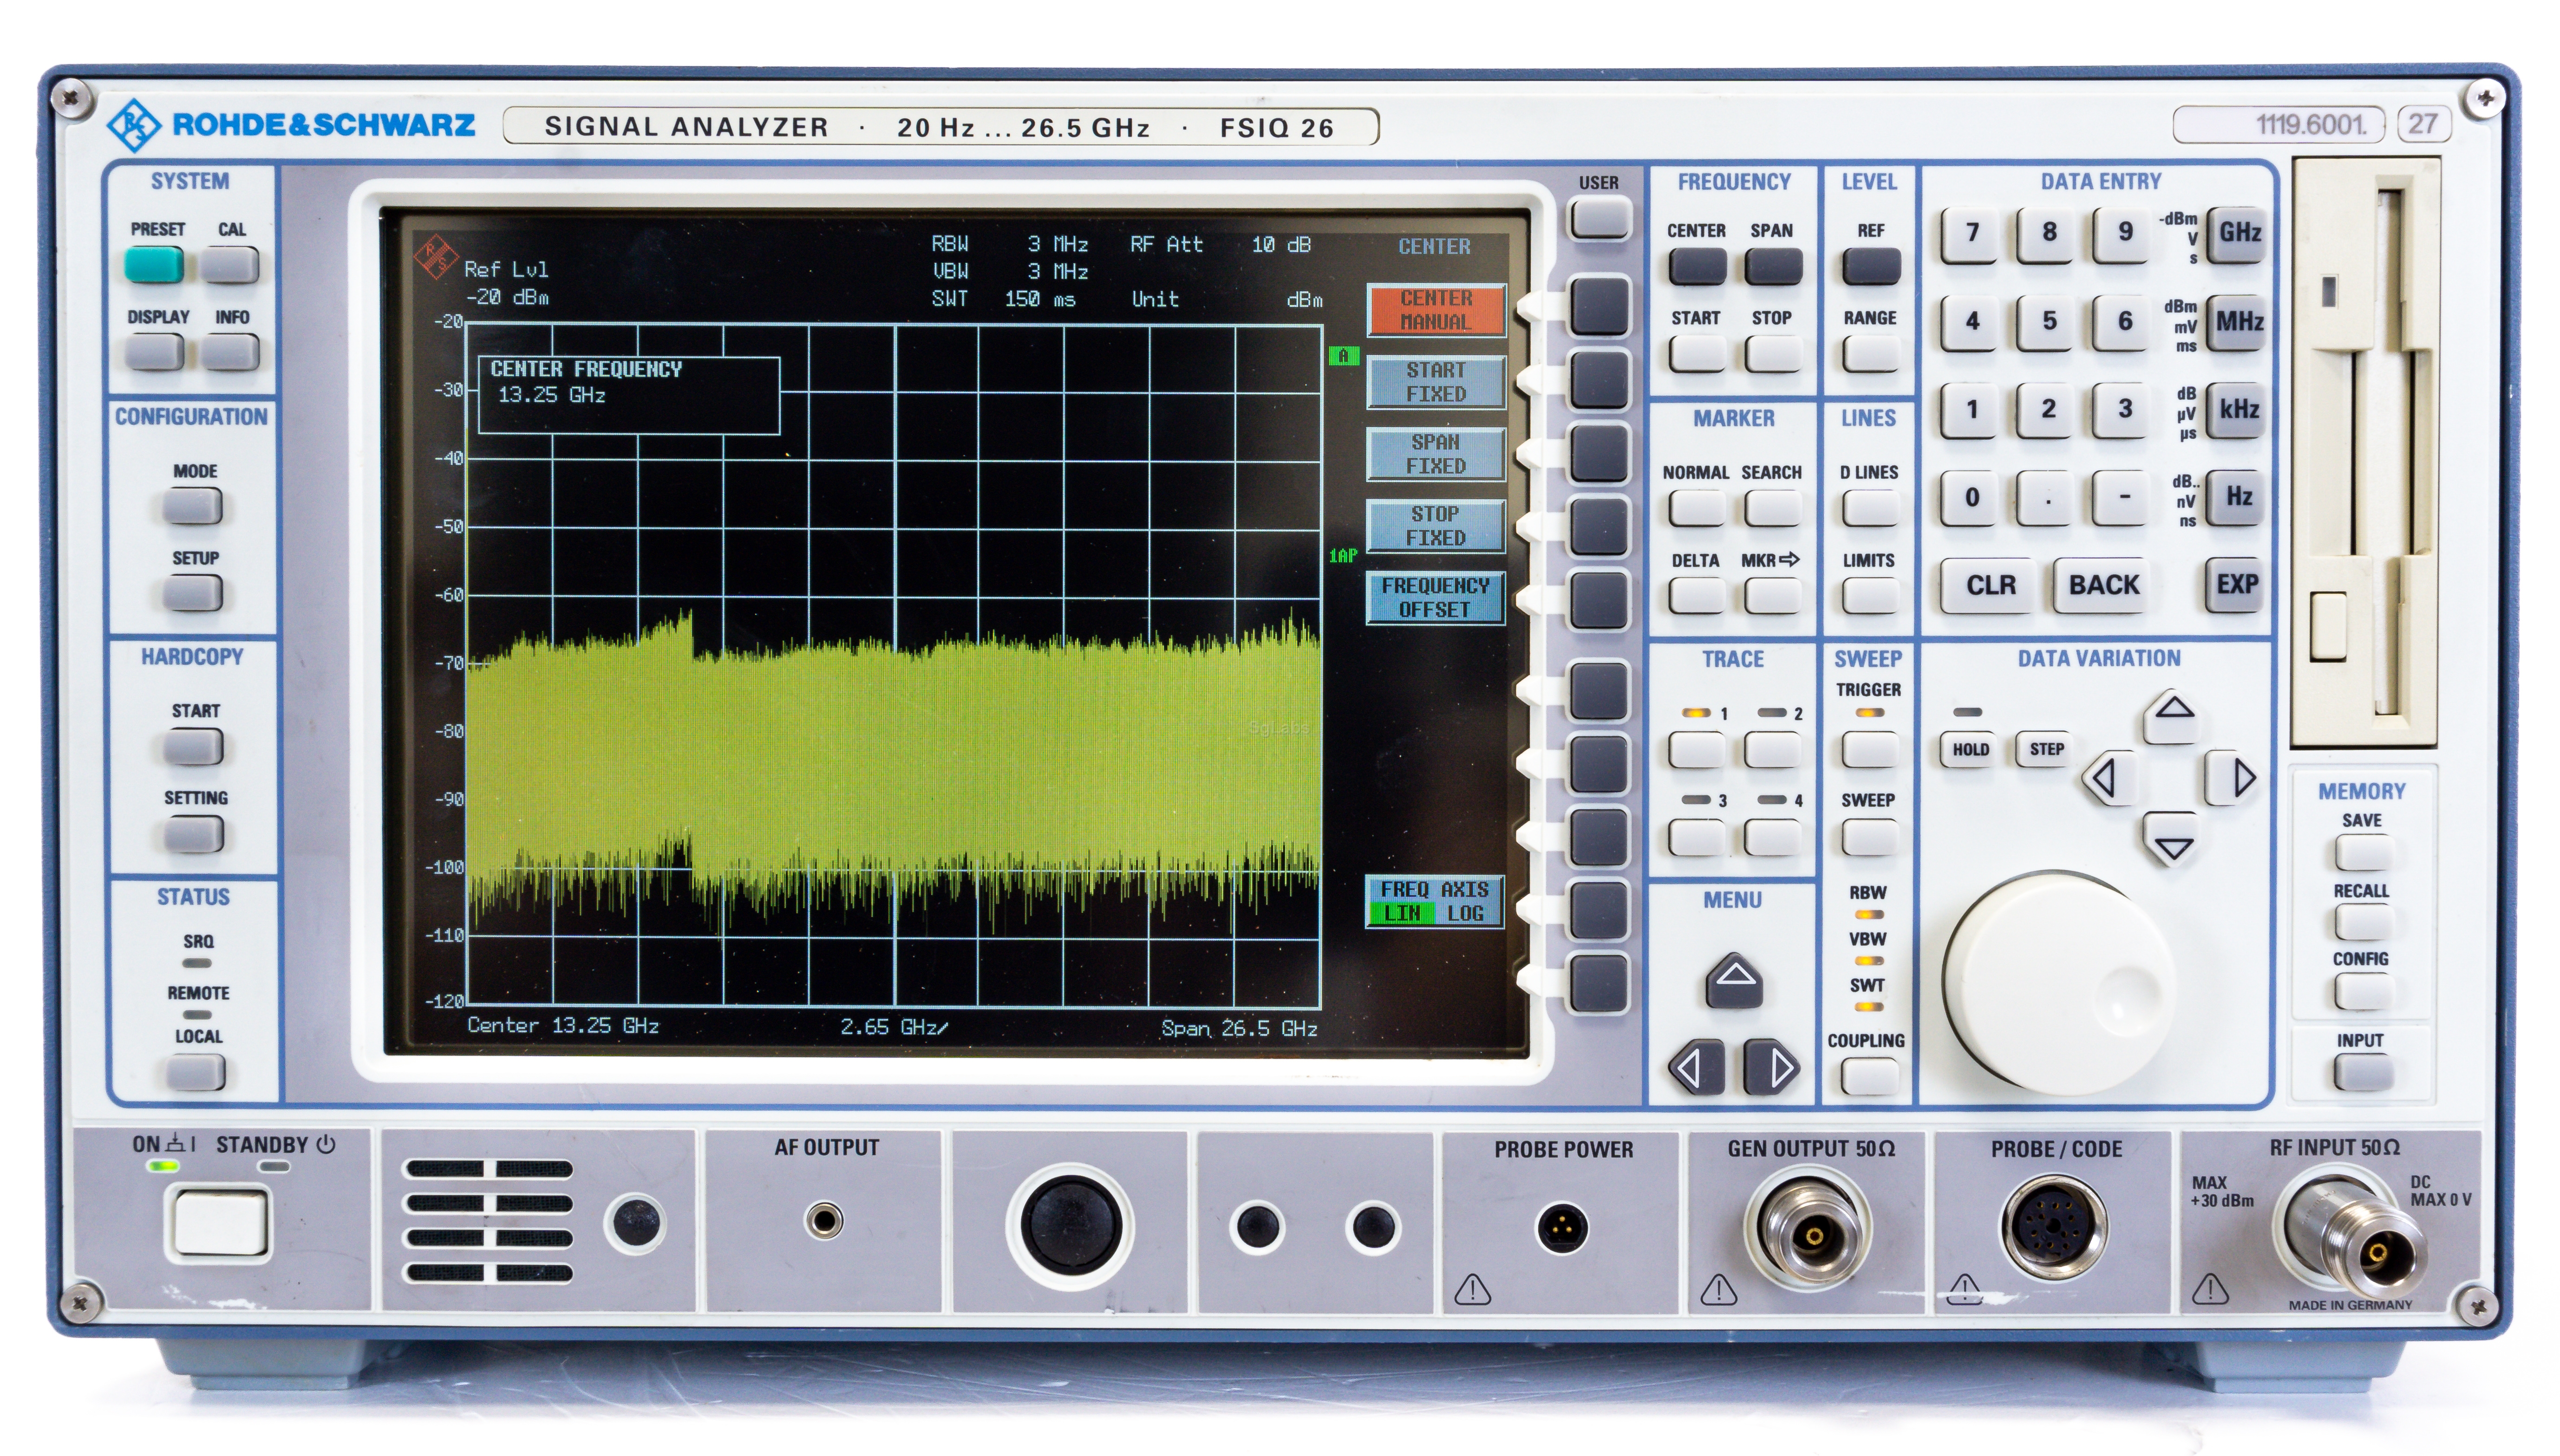Push the GHz unit key
The width and height of the screenshot is (2560, 1456).
pyautogui.click(x=2238, y=234)
